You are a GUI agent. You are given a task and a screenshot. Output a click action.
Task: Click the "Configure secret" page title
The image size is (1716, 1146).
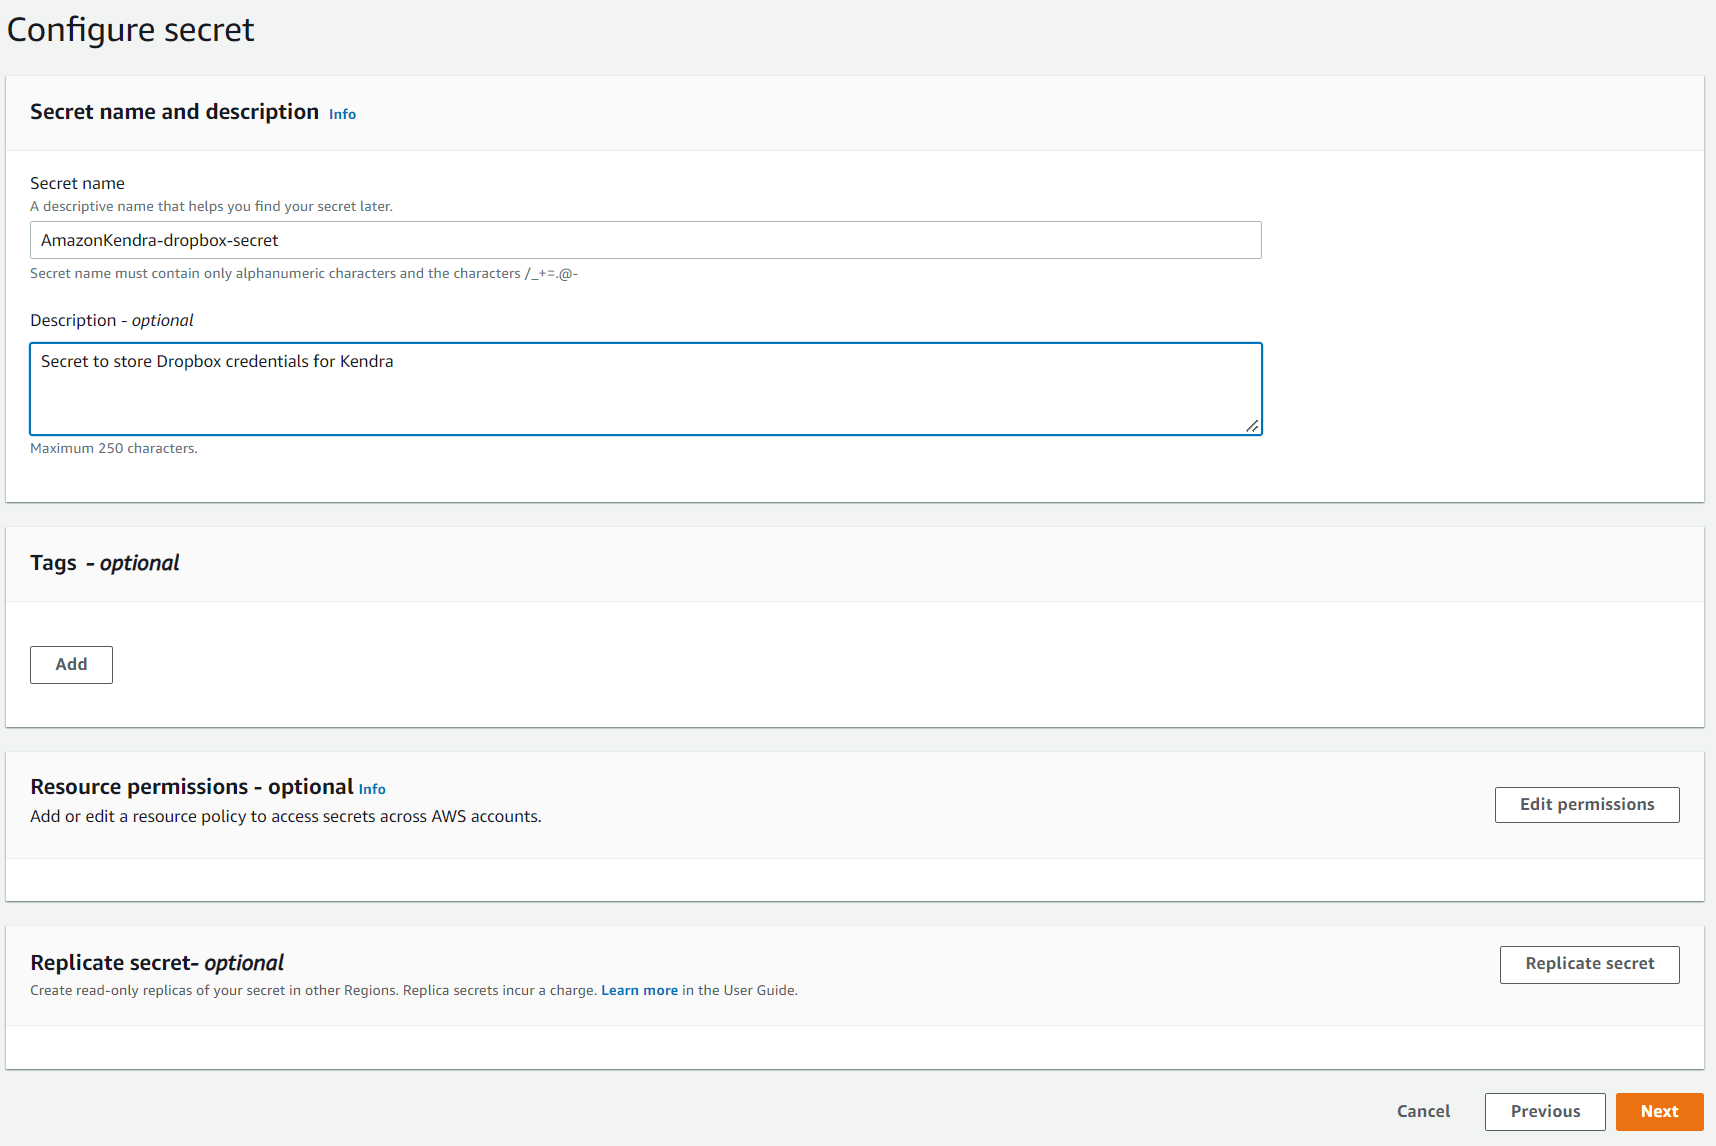pos(131,30)
